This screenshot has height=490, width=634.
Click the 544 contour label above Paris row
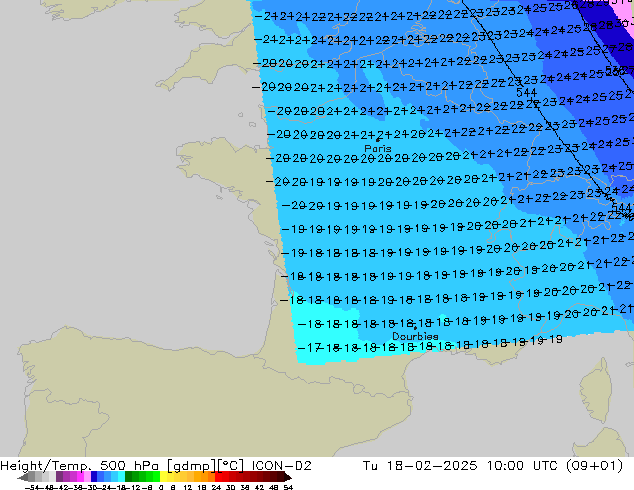tap(526, 93)
